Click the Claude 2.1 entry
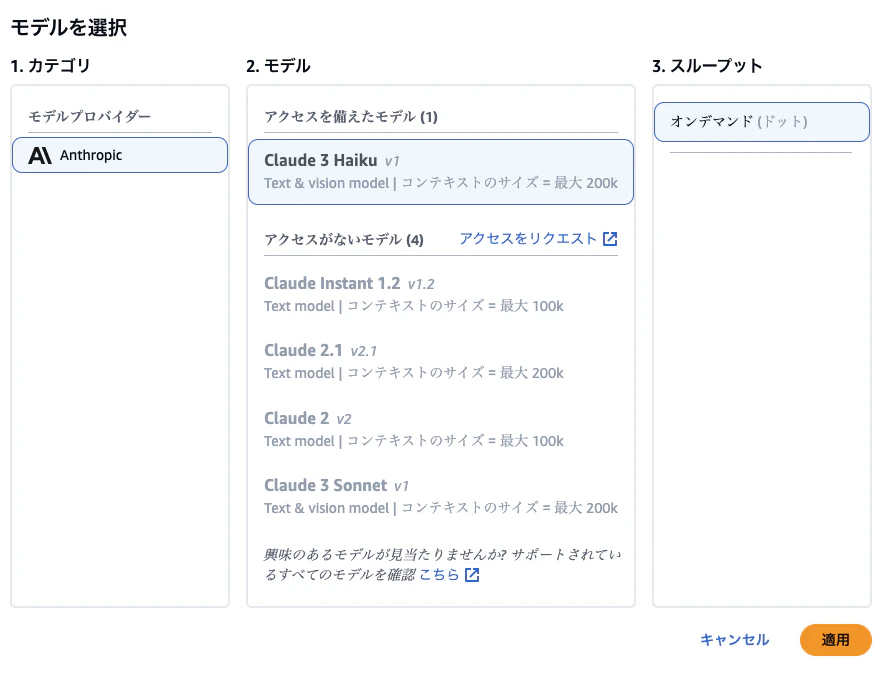Viewport: 883px width, 675px height. 441,361
